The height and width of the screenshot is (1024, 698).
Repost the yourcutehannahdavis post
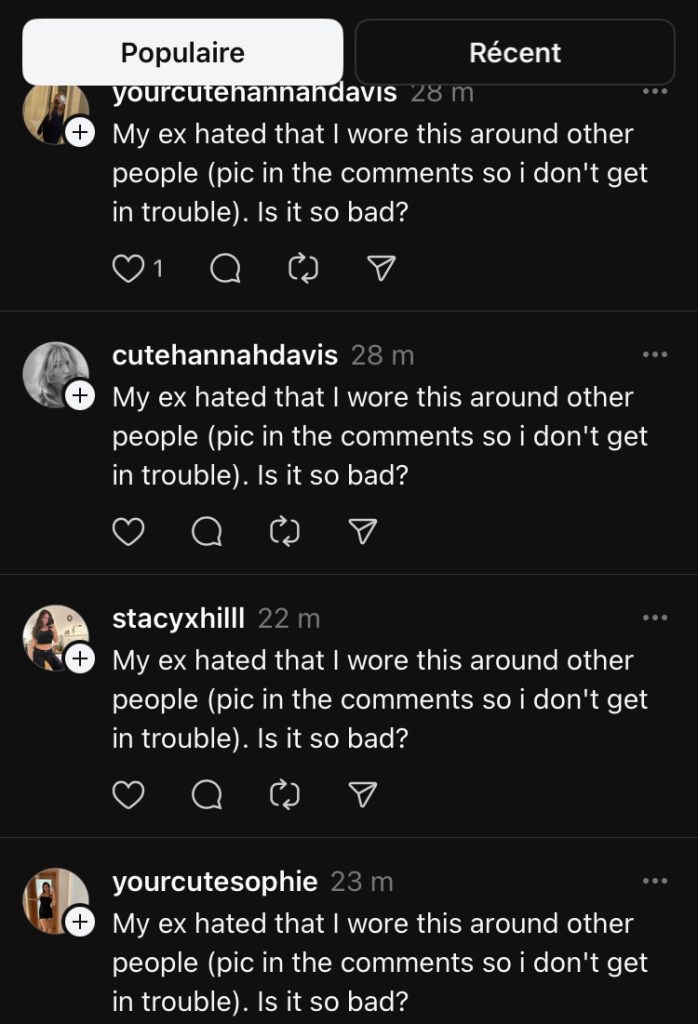pyautogui.click(x=304, y=268)
